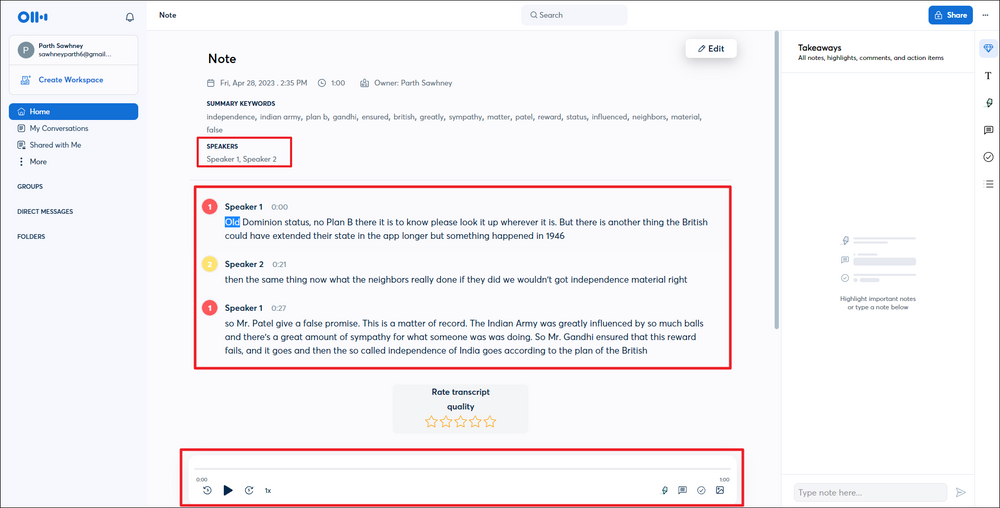1000x508 pixels.
Task: Select the Takeaways diamond icon in sidebar
Action: pos(988,49)
